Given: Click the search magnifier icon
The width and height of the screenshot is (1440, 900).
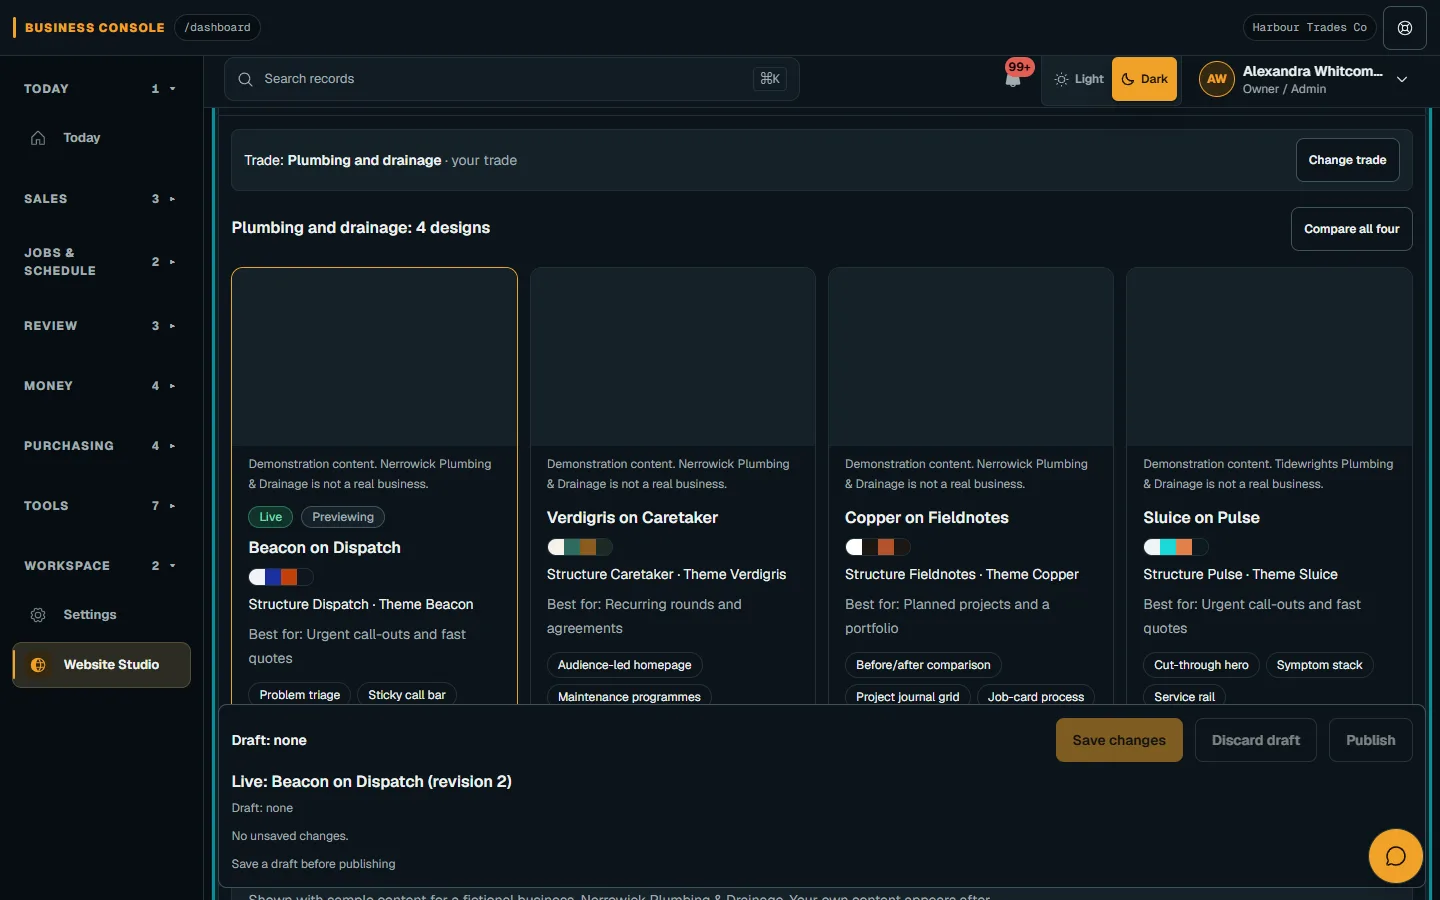Looking at the screenshot, I should (x=245, y=79).
